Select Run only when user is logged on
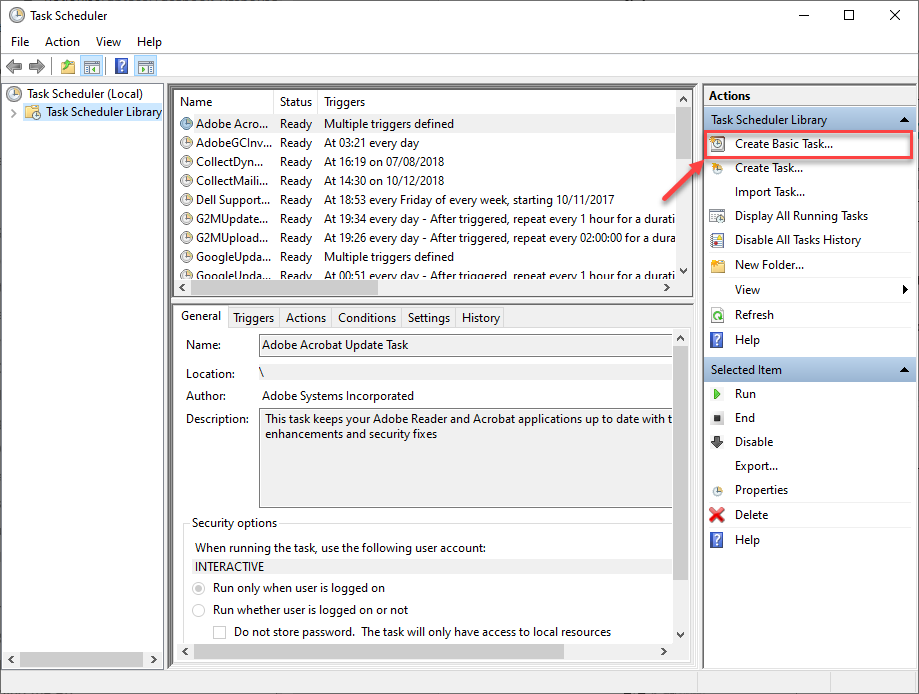The width and height of the screenshot is (919, 694). click(x=199, y=588)
